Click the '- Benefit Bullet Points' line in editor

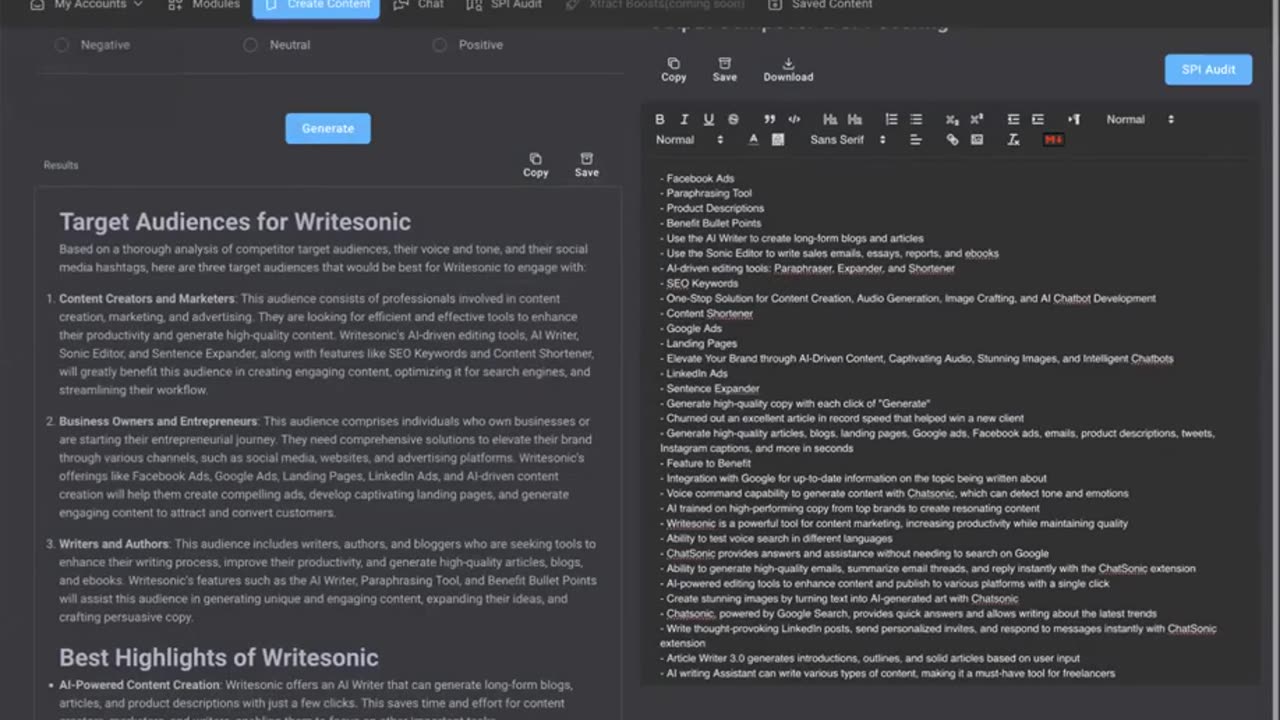[x=711, y=223]
